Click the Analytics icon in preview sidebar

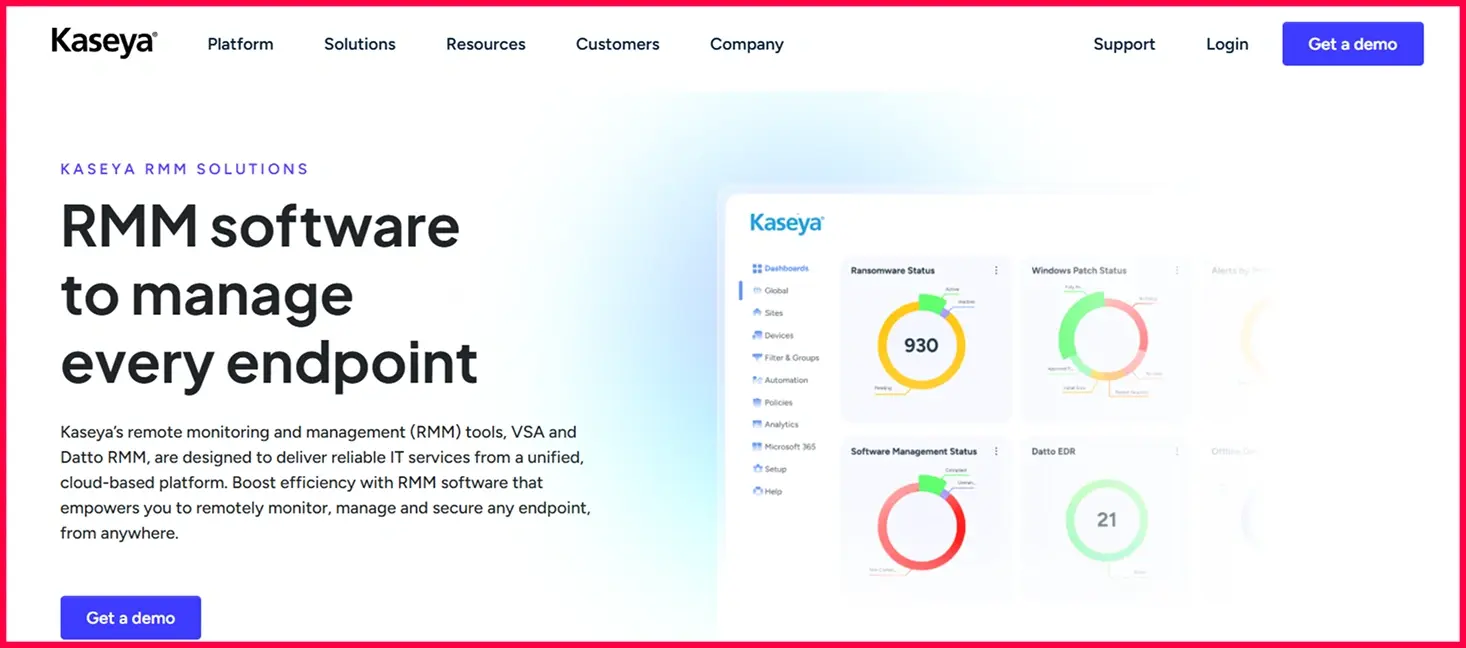(x=757, y=424)
